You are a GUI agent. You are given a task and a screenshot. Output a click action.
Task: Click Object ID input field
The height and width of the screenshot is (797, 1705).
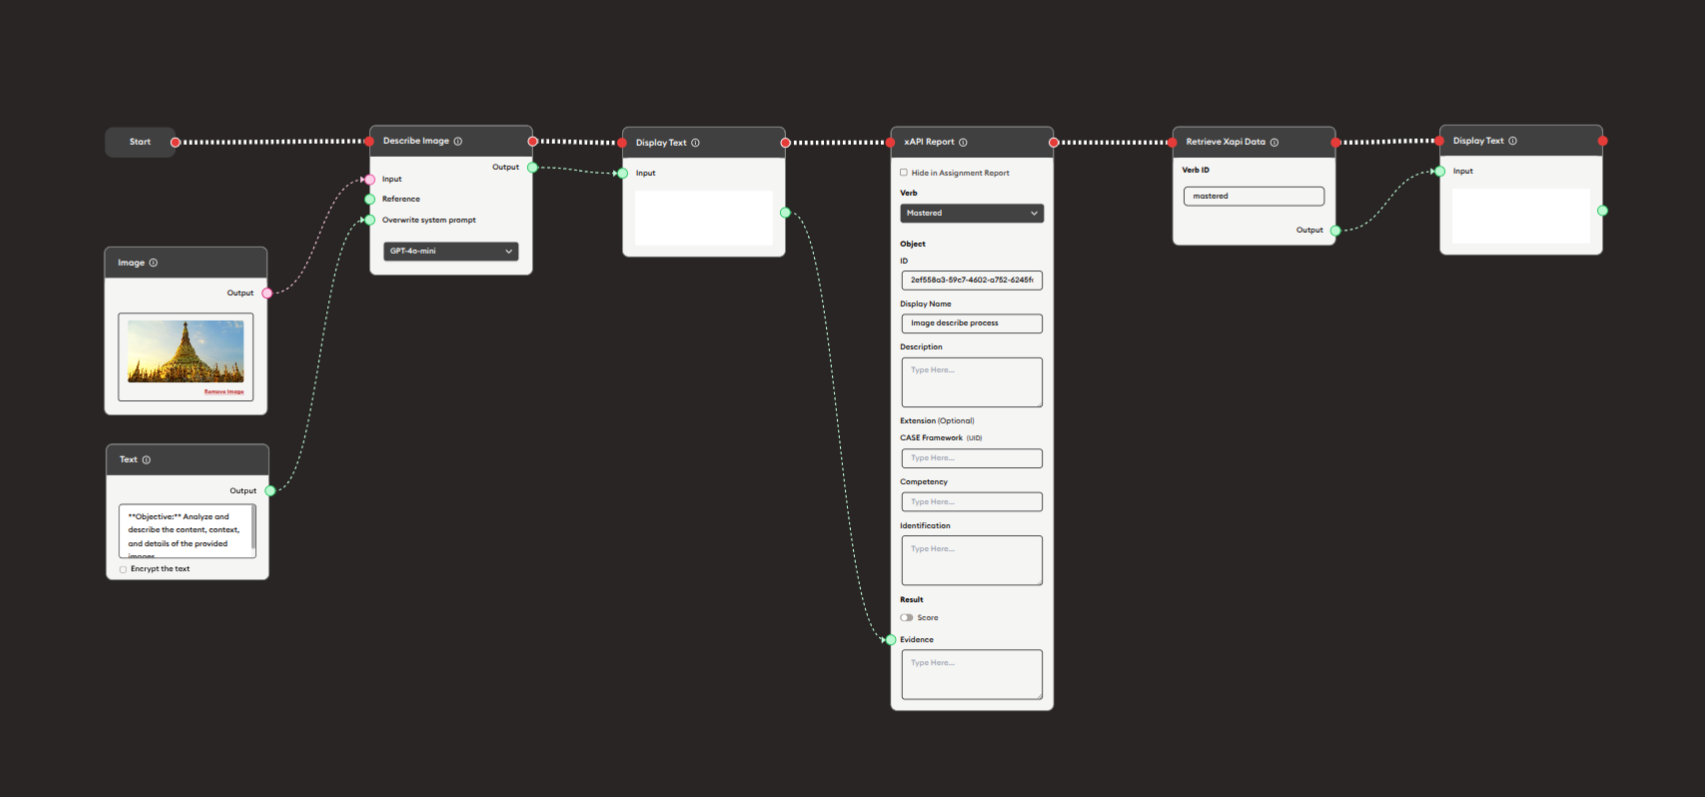pyautogui.click(x=972, y=280)
